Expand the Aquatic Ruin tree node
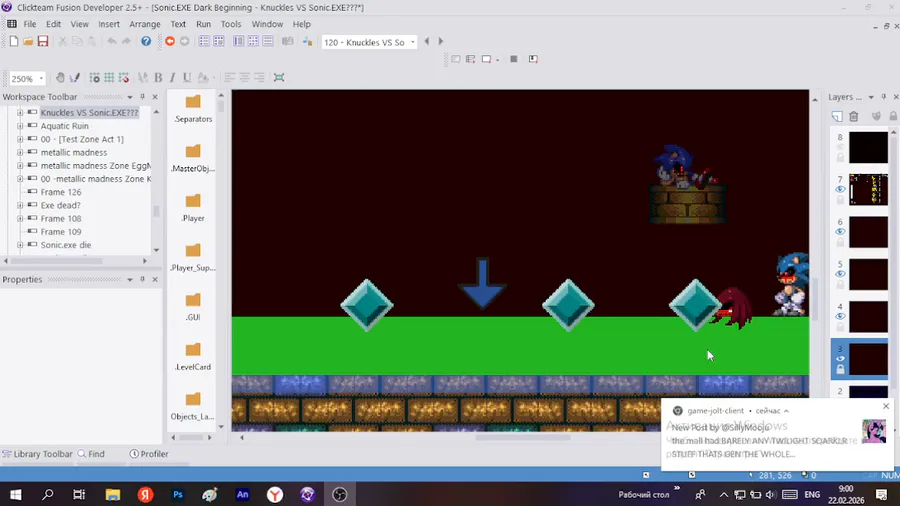The height and width of the screenshot is (506, 900). click(x=20, y=126)
